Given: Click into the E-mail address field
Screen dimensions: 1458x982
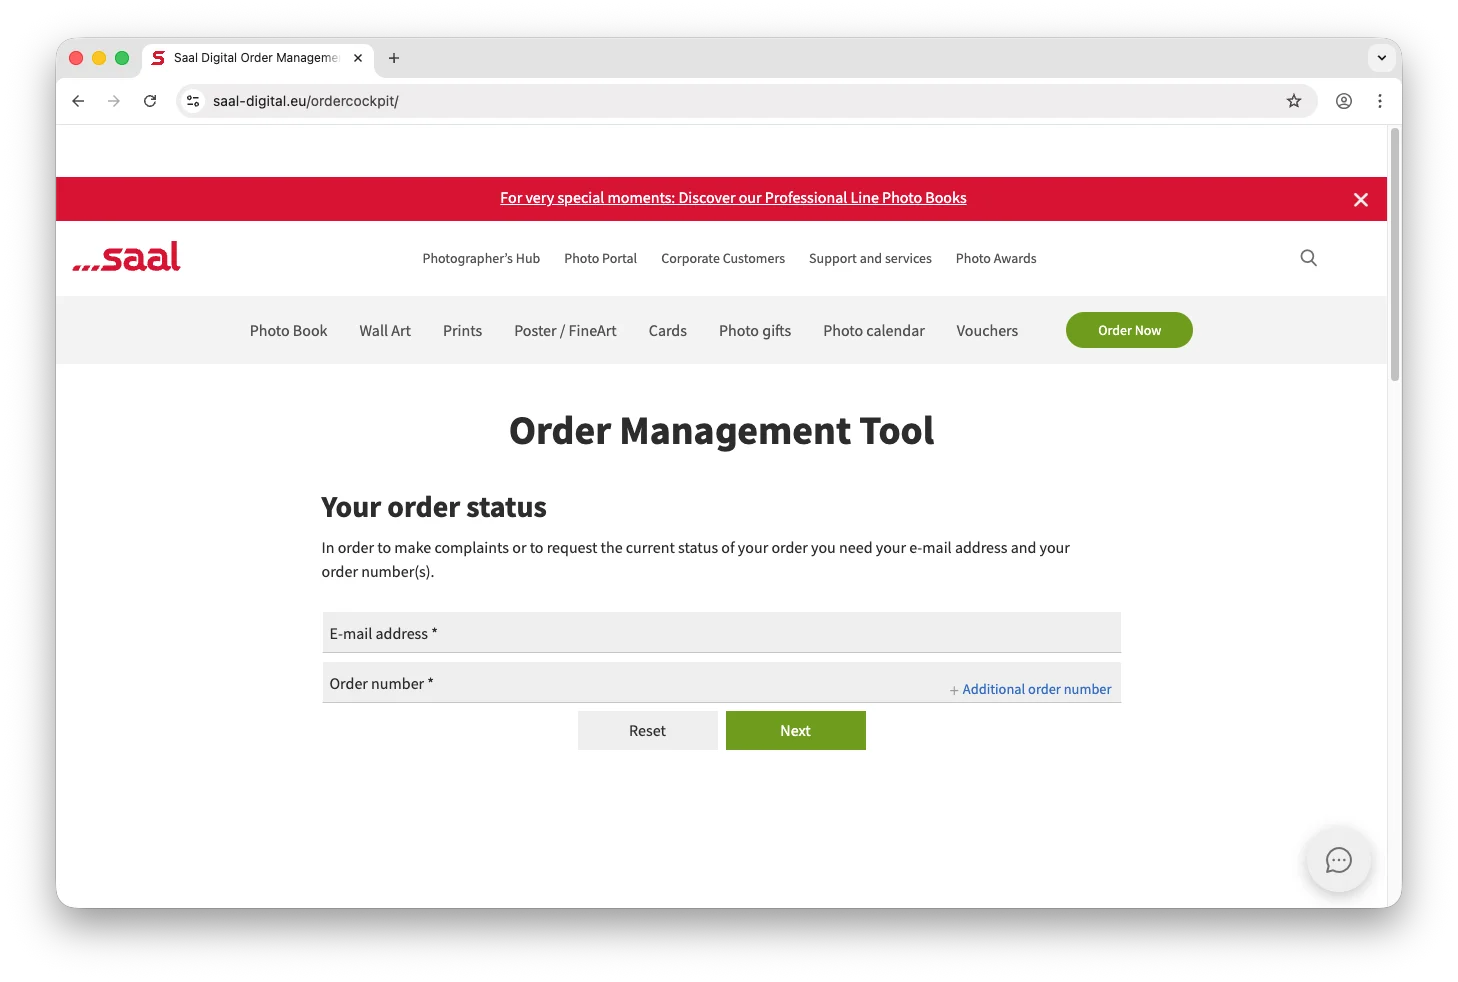Looking at the screenshot, I should (720, 633).
